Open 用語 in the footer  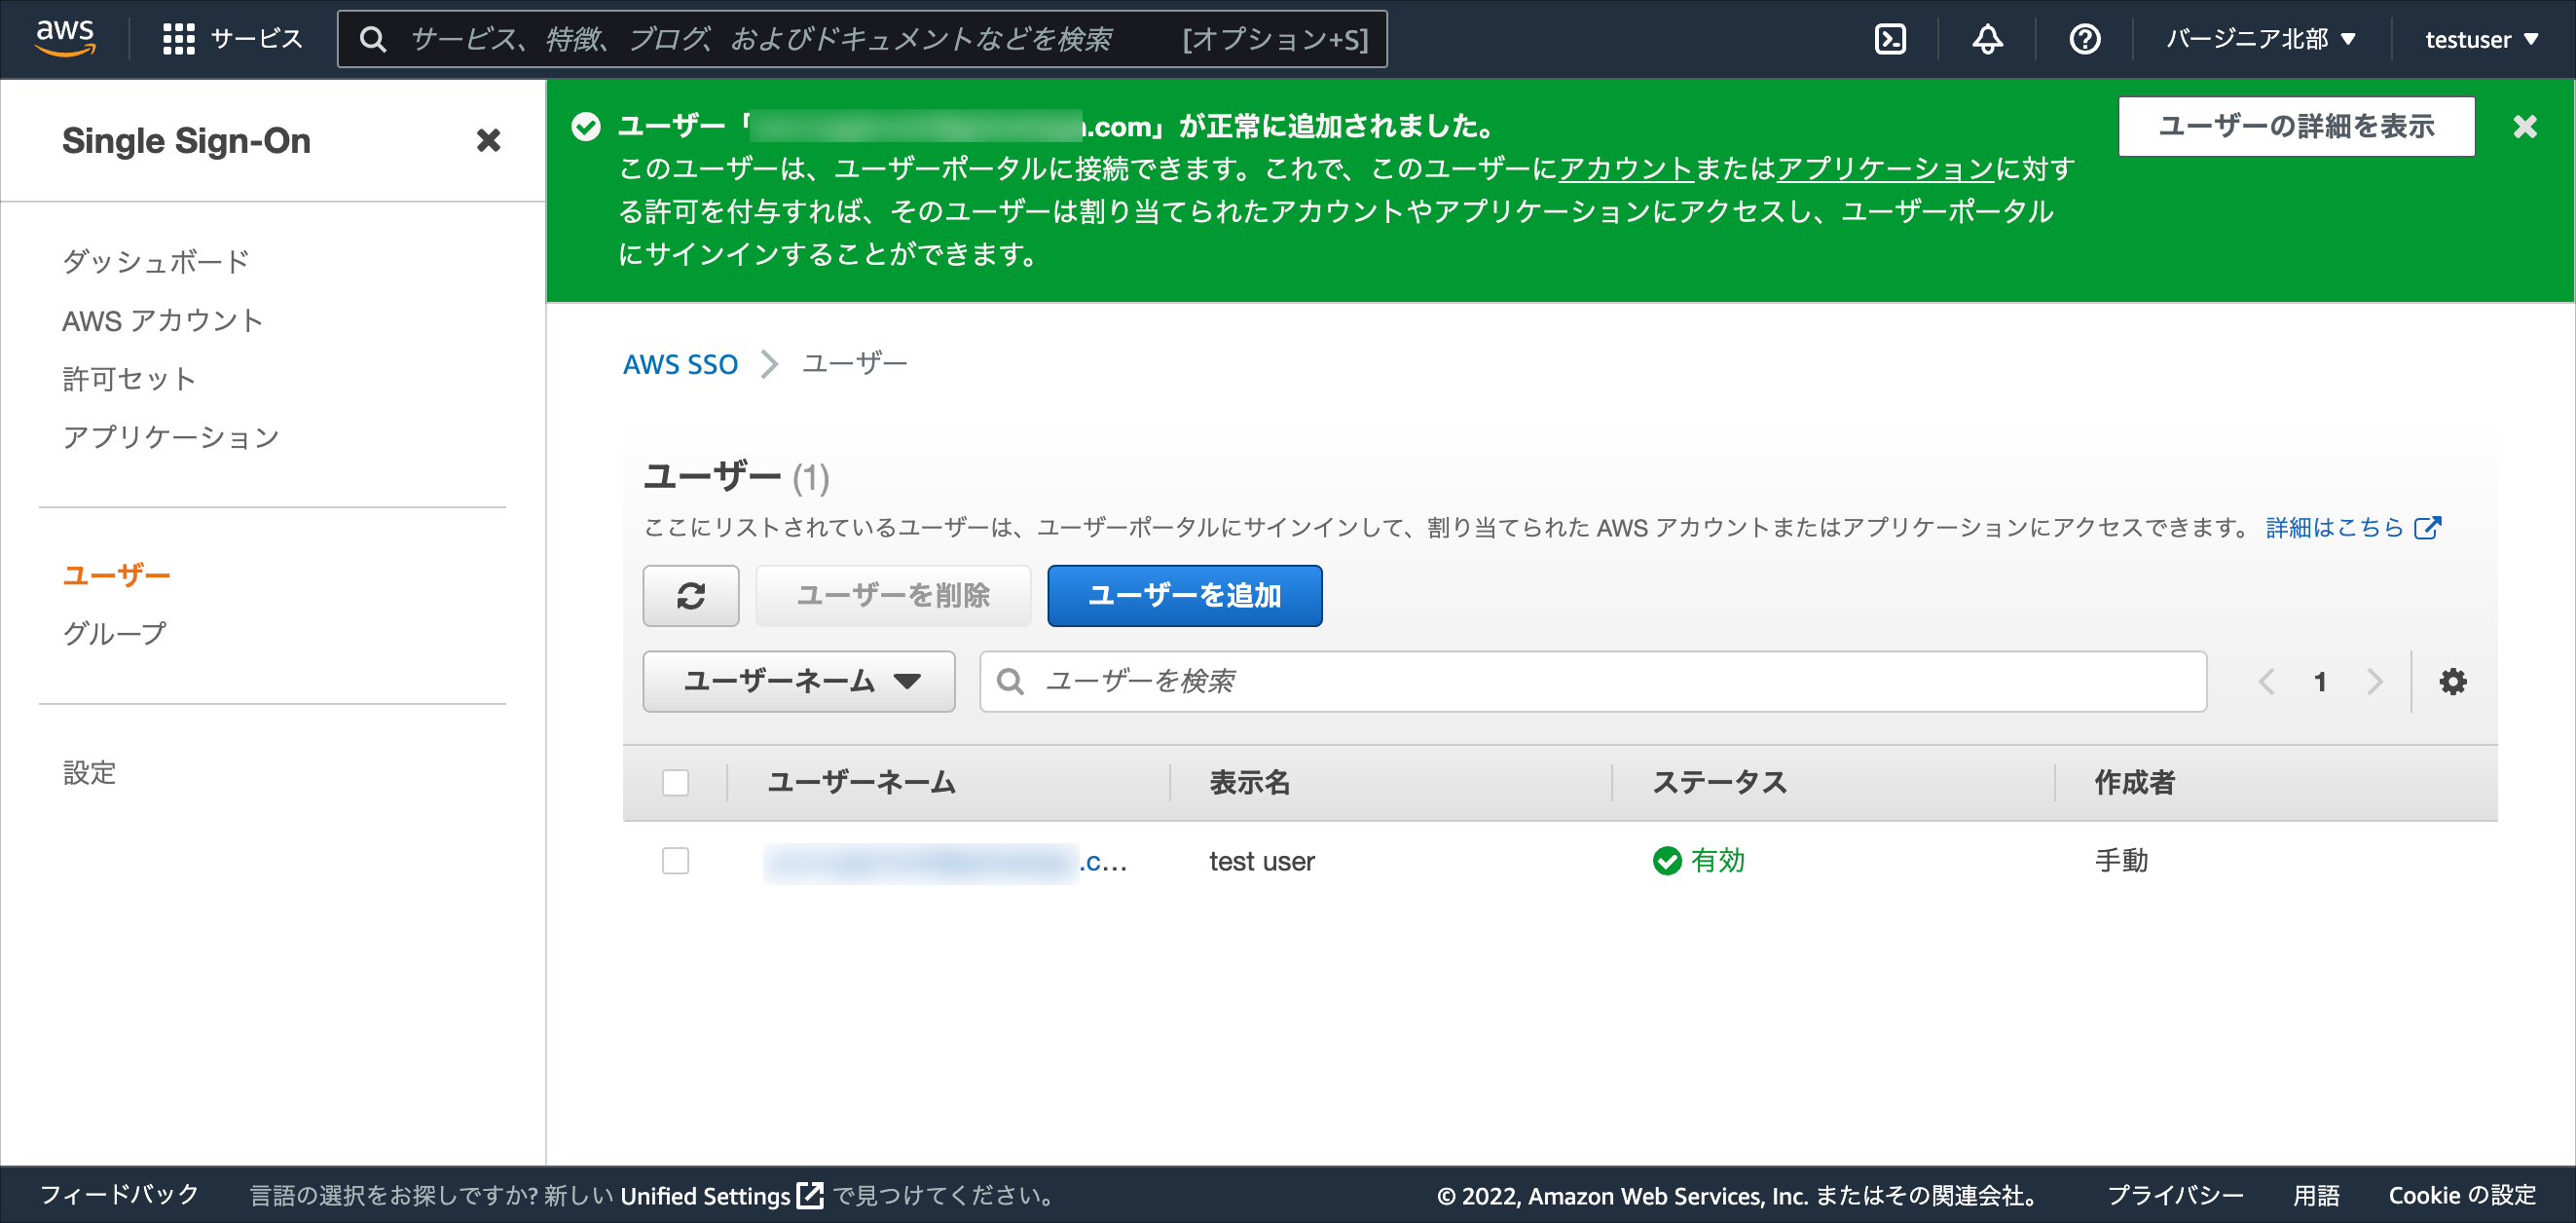click(2315, 1195)
